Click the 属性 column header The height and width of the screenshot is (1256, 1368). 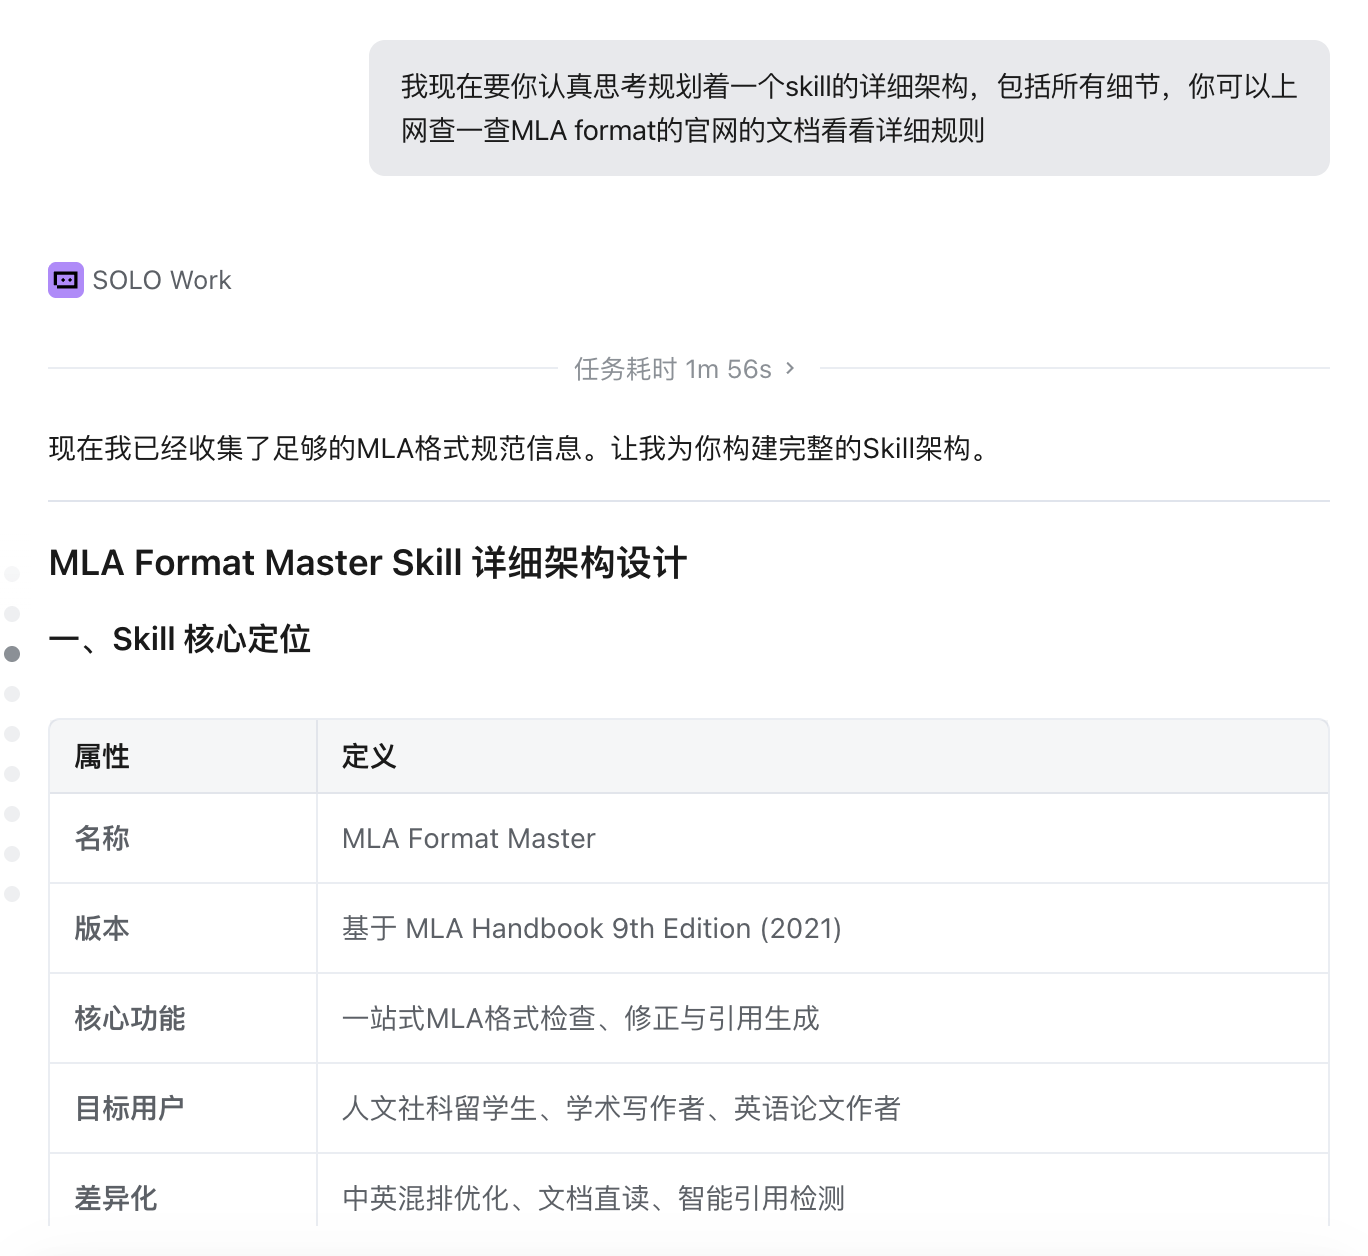(183, 757)
